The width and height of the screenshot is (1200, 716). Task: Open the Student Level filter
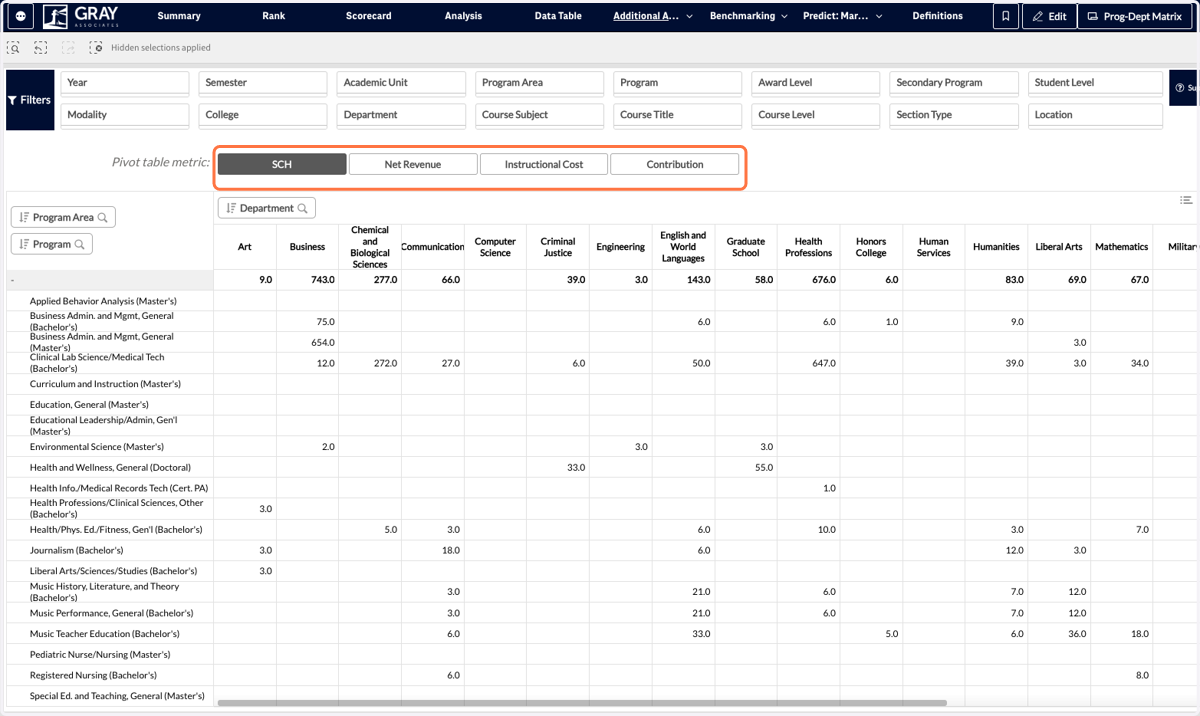1095,83
